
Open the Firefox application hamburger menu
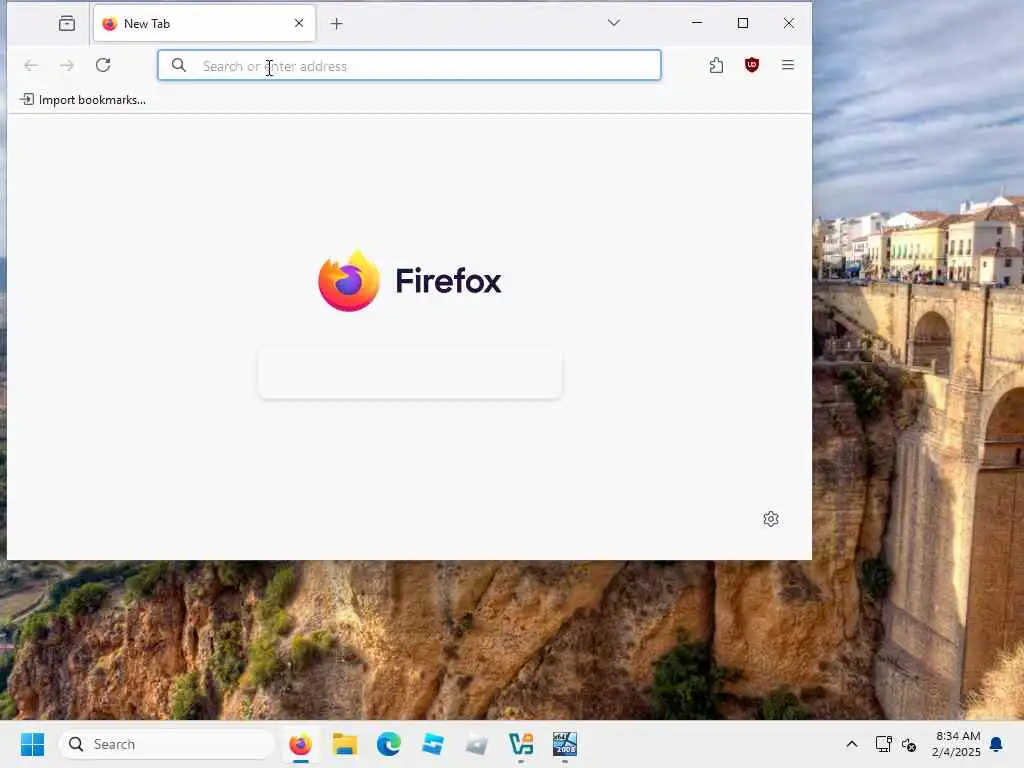pos(788,65)
